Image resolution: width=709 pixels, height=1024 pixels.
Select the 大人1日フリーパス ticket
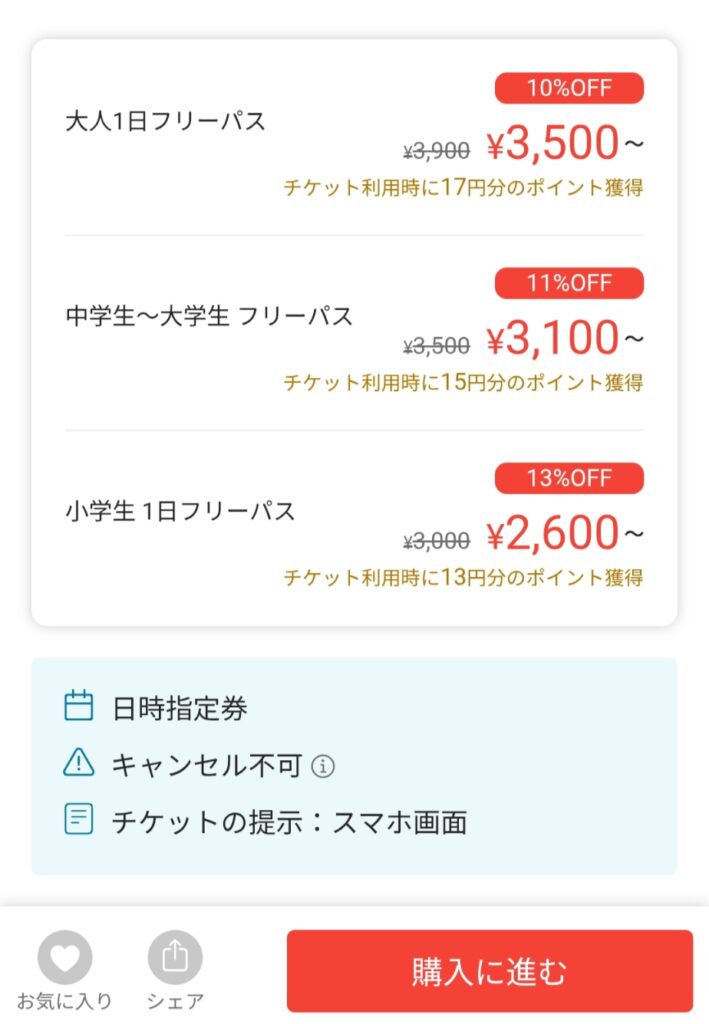click(165, 122)
